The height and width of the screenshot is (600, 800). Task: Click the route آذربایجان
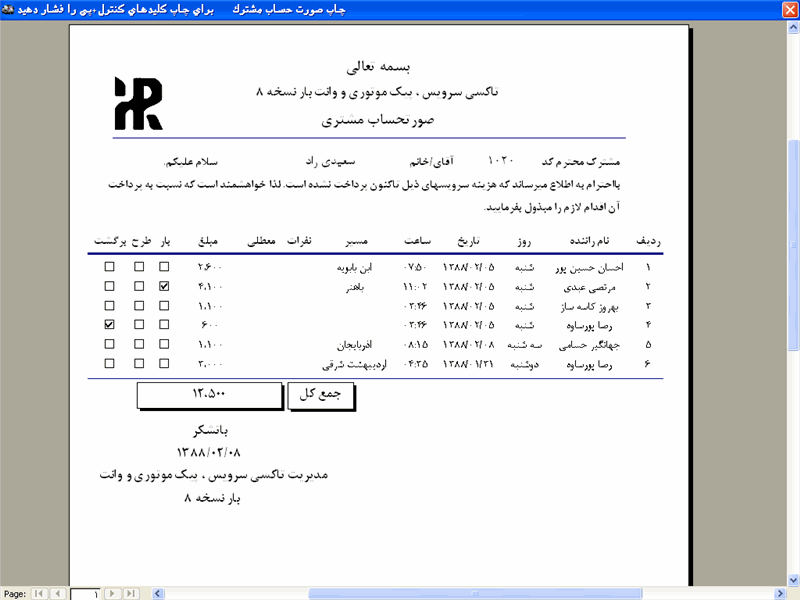point(355,345)
